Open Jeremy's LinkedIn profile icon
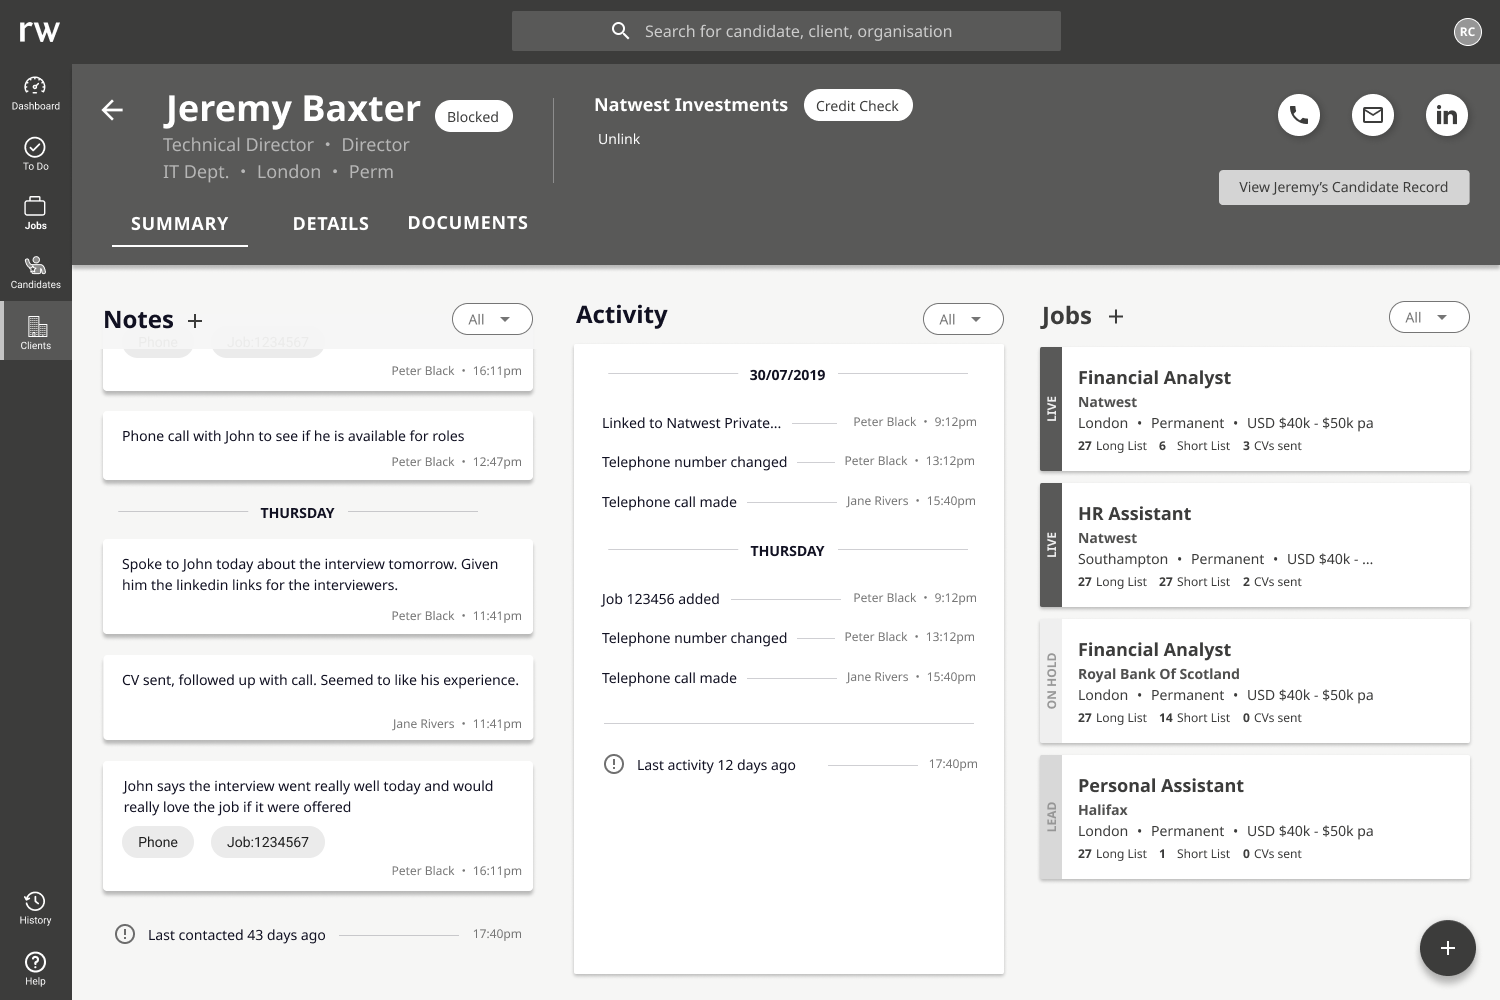The image size is (1500, 1000). [x=1447, y=115]
